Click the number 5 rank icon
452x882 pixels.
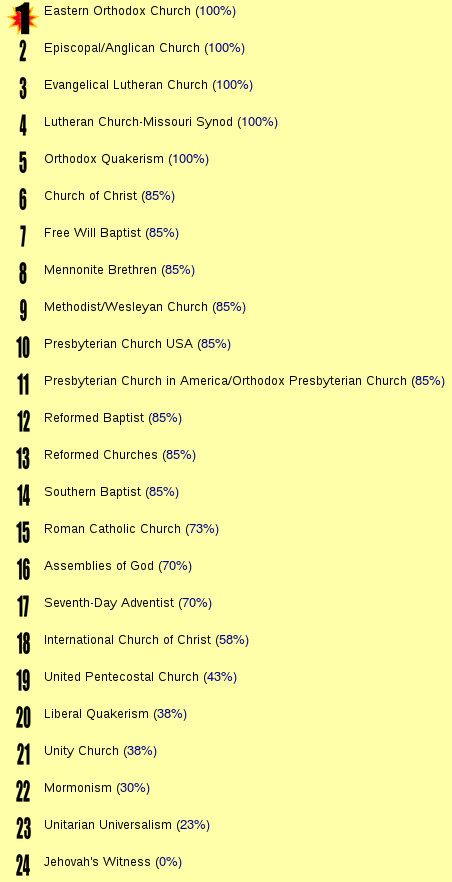(22, 162)
